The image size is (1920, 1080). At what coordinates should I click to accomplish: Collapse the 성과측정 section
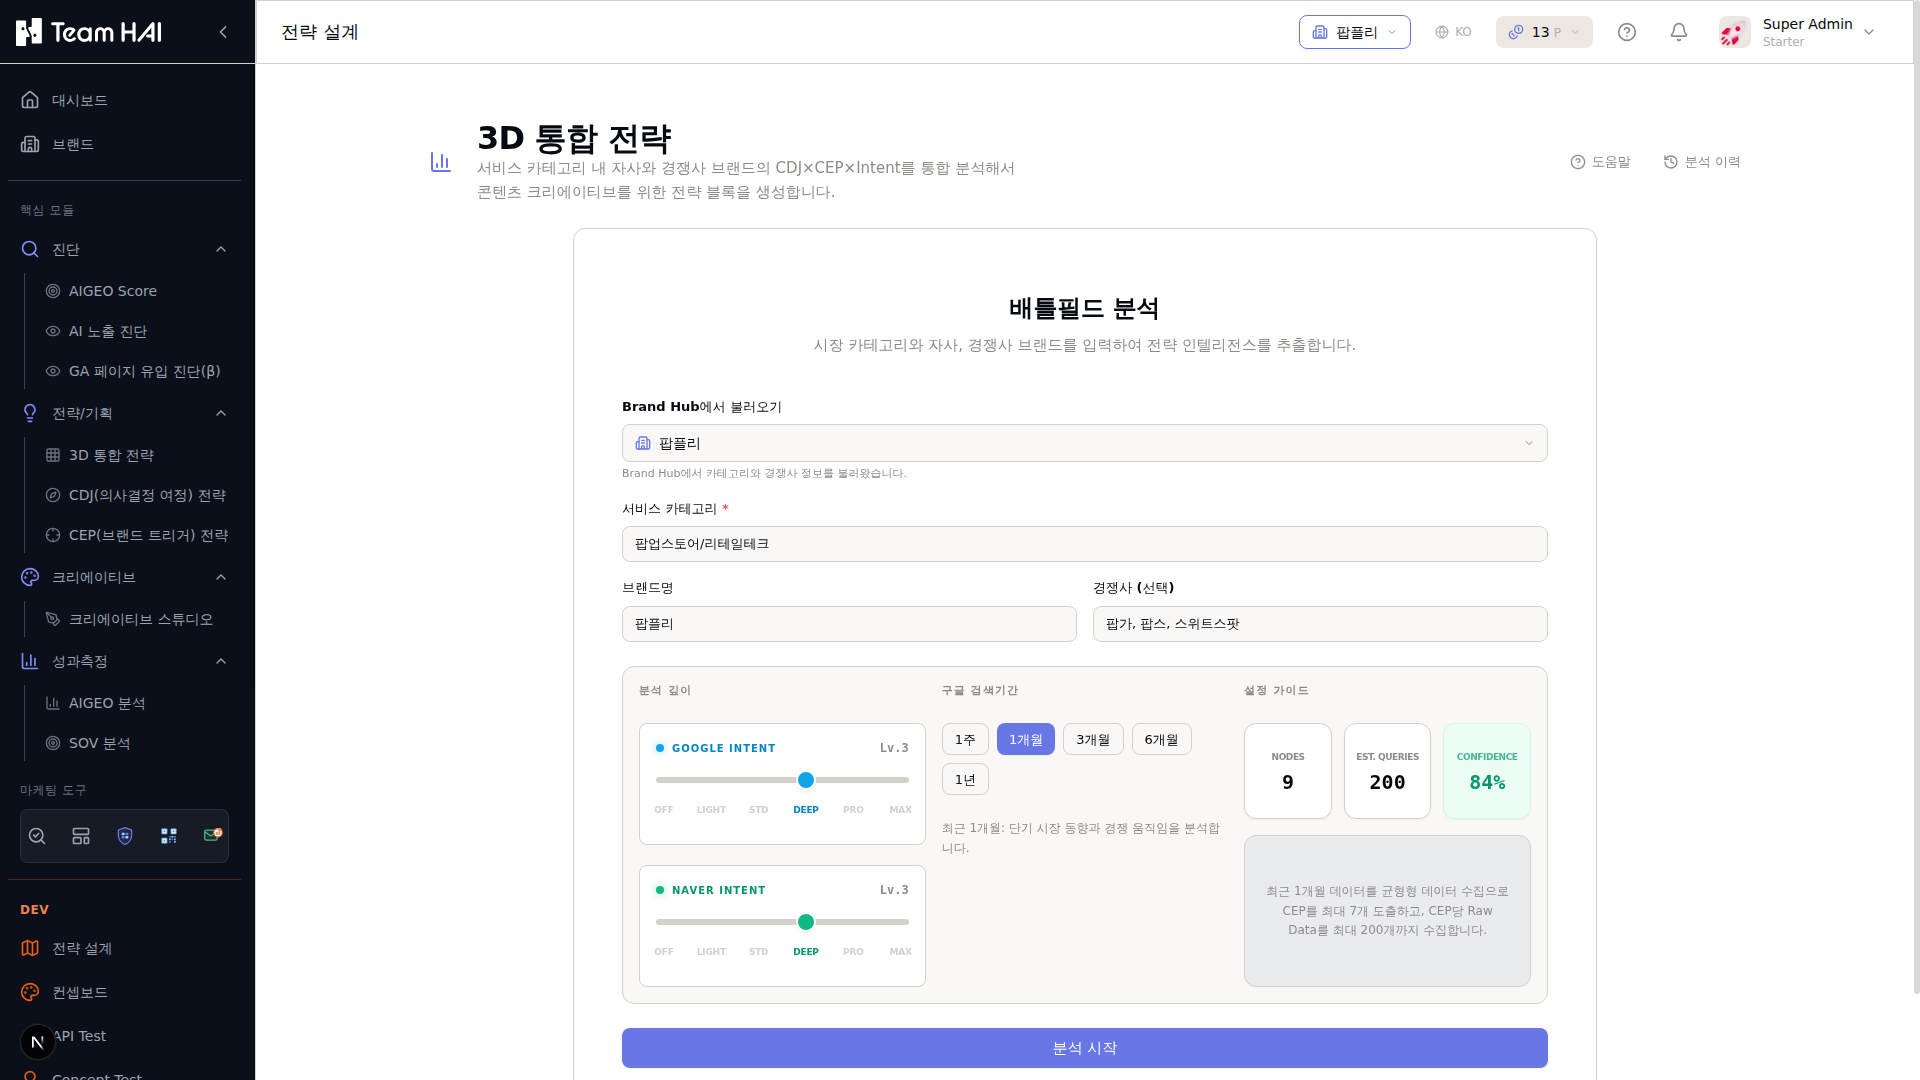click(x=221, y=661)
